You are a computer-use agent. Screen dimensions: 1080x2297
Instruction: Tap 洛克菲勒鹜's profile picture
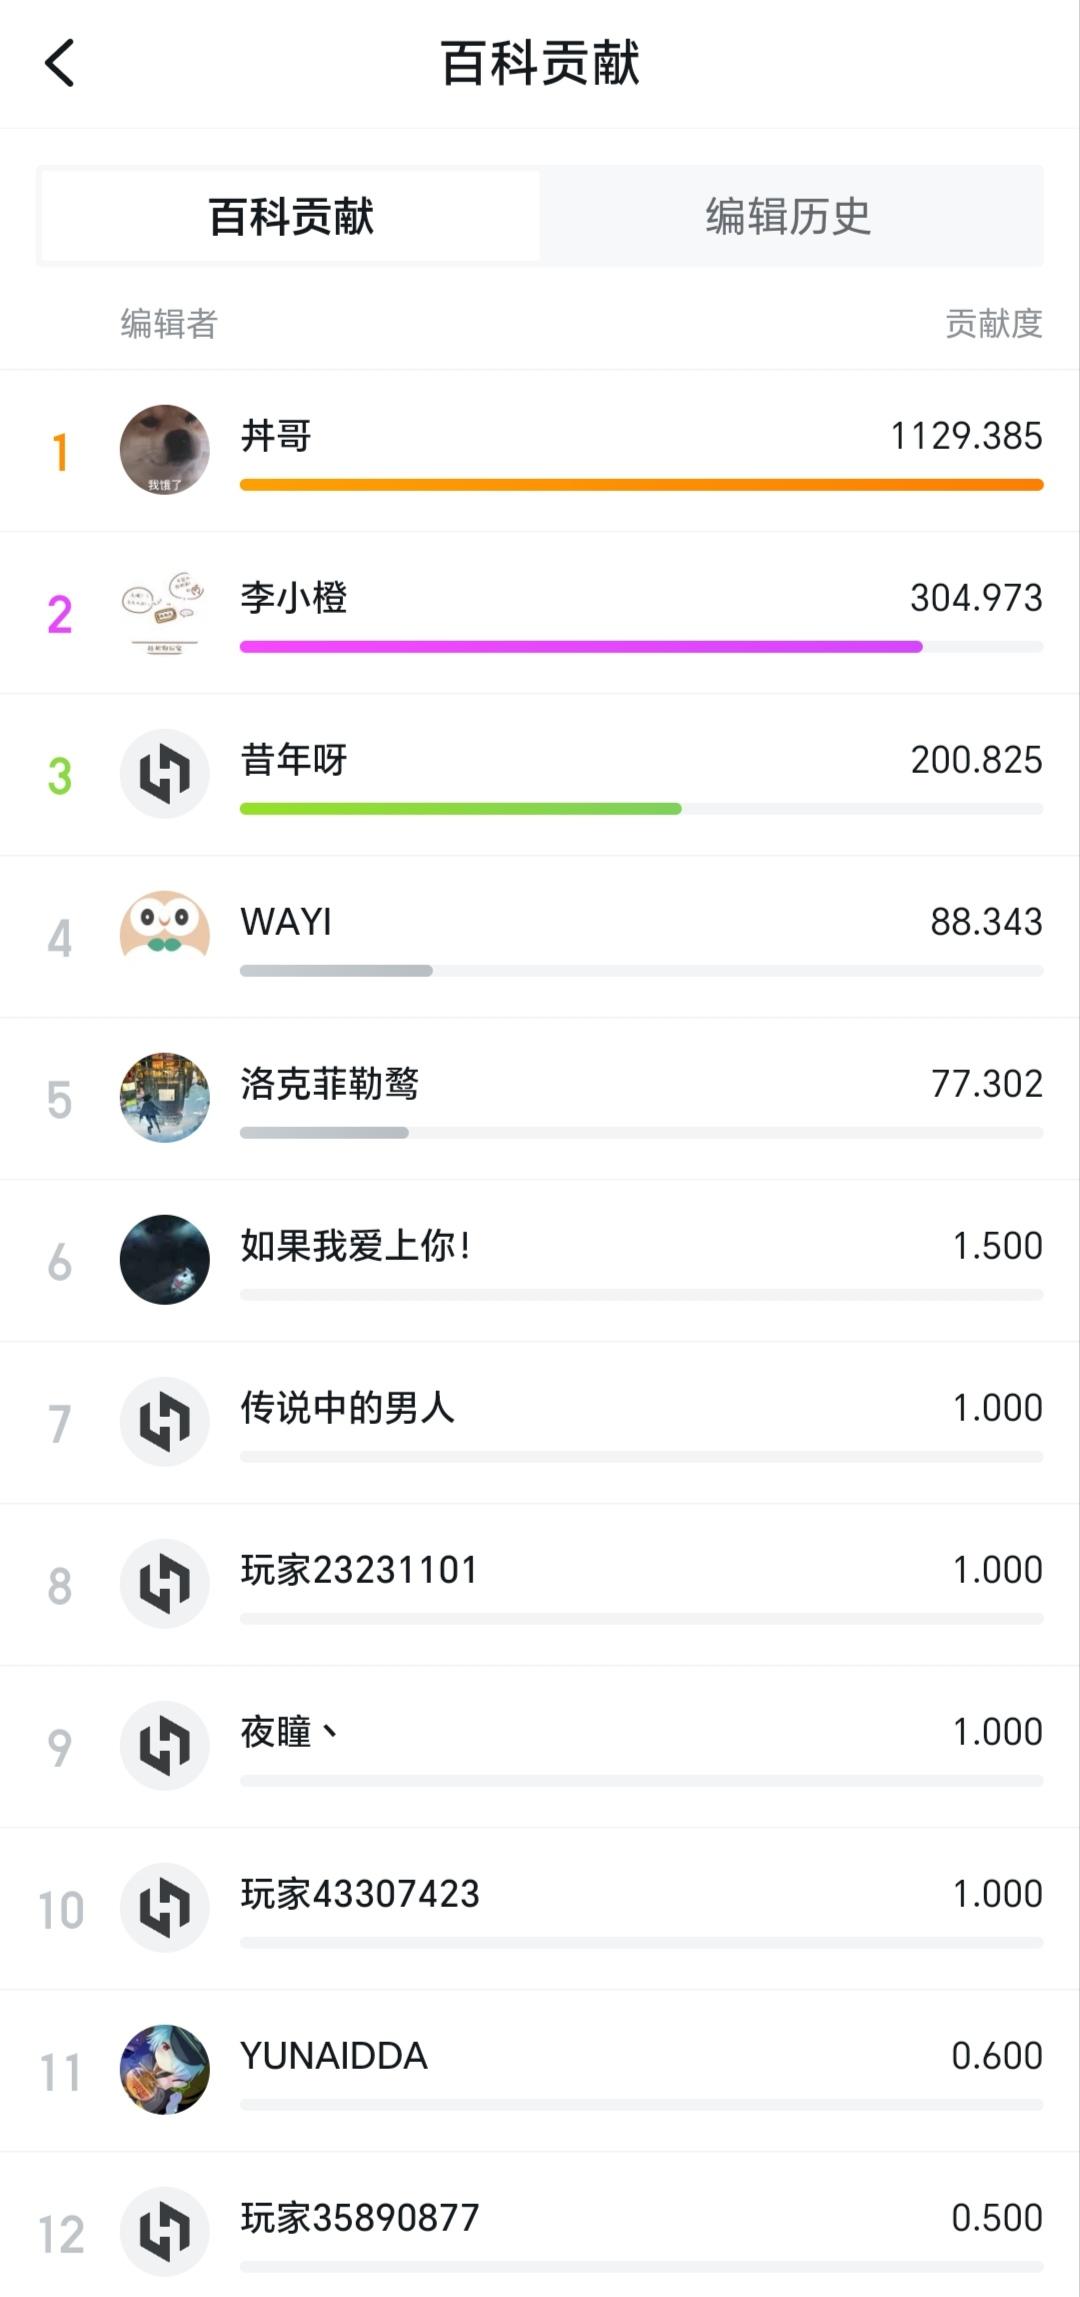coord(165,1098)
